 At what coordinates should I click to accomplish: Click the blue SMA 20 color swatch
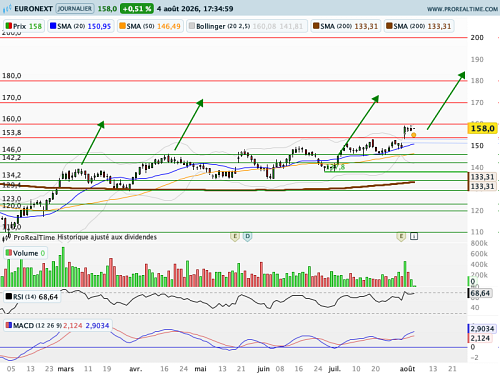coord(53,26)
